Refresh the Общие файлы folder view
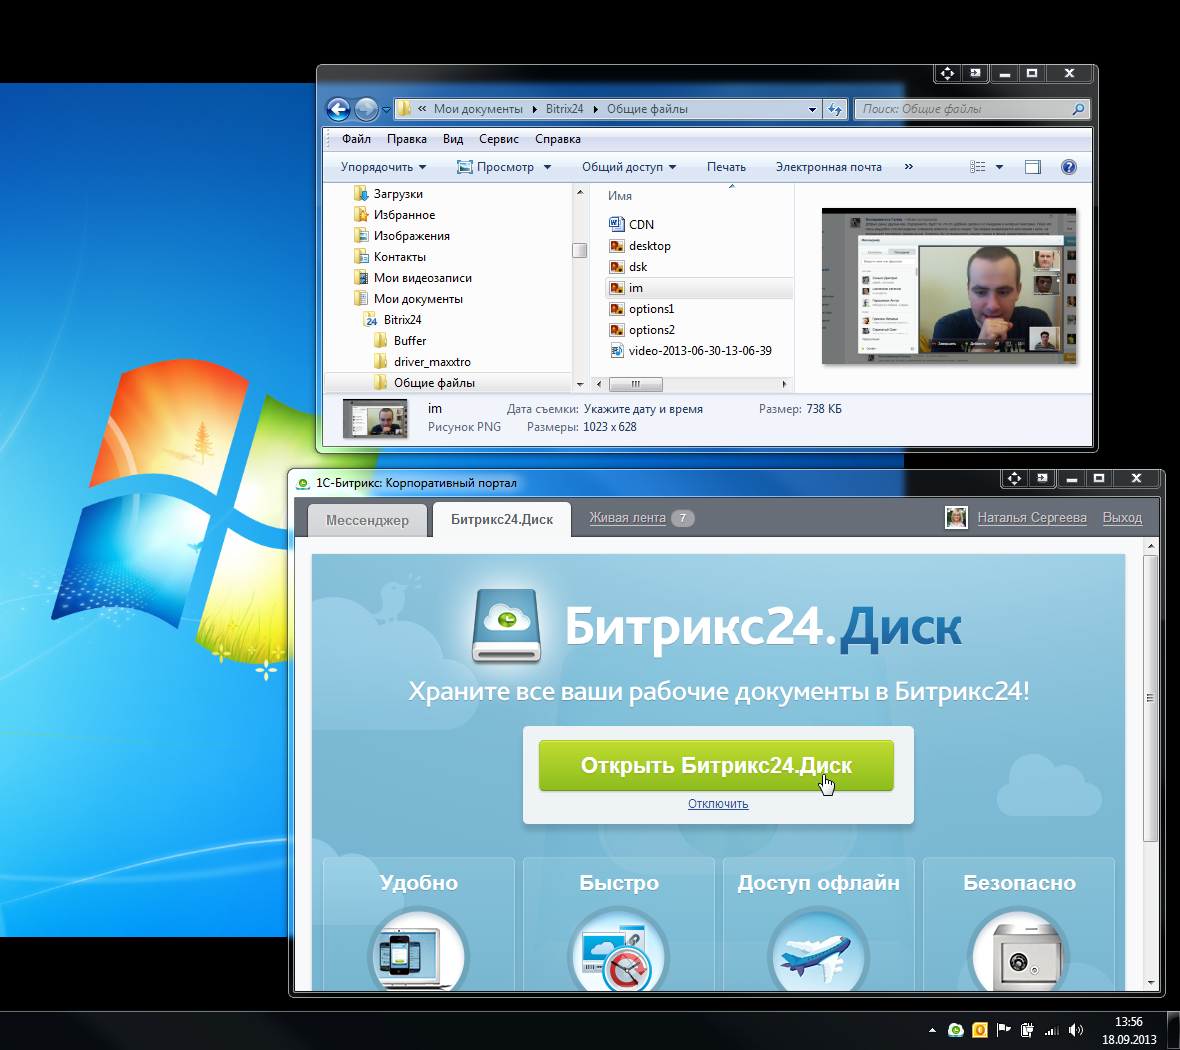 [x=835, y=109]
